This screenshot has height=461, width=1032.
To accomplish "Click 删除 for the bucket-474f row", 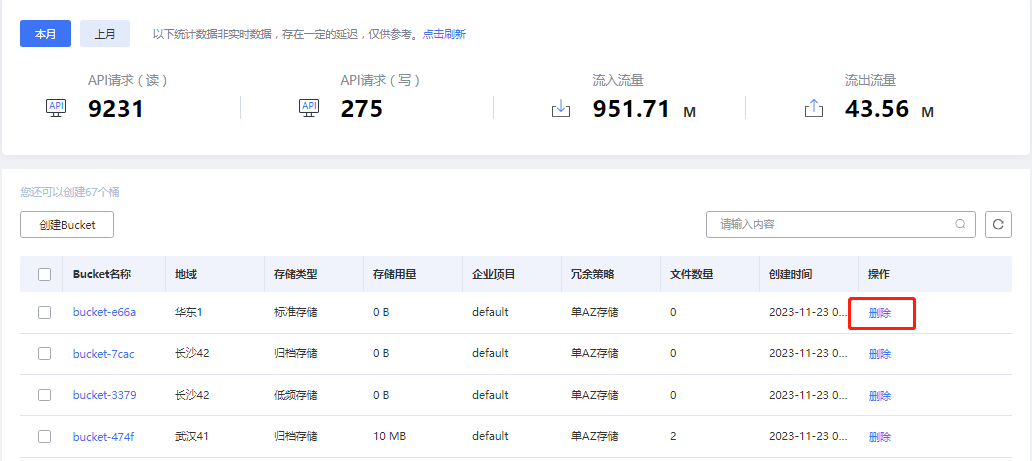I will [x=880, y=437].
